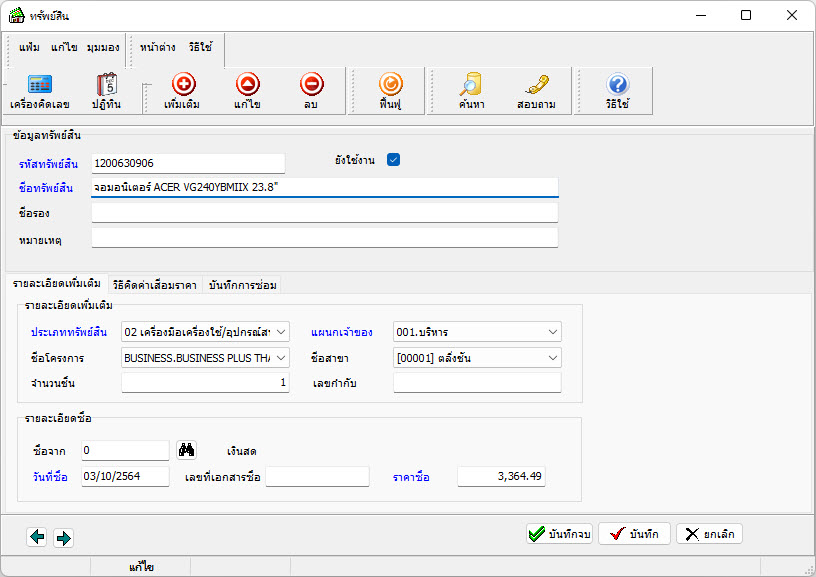Viewport: 816px width, 577px height.
Task: Open the แฟ้ม menu
Action: [x=29, y=47]
